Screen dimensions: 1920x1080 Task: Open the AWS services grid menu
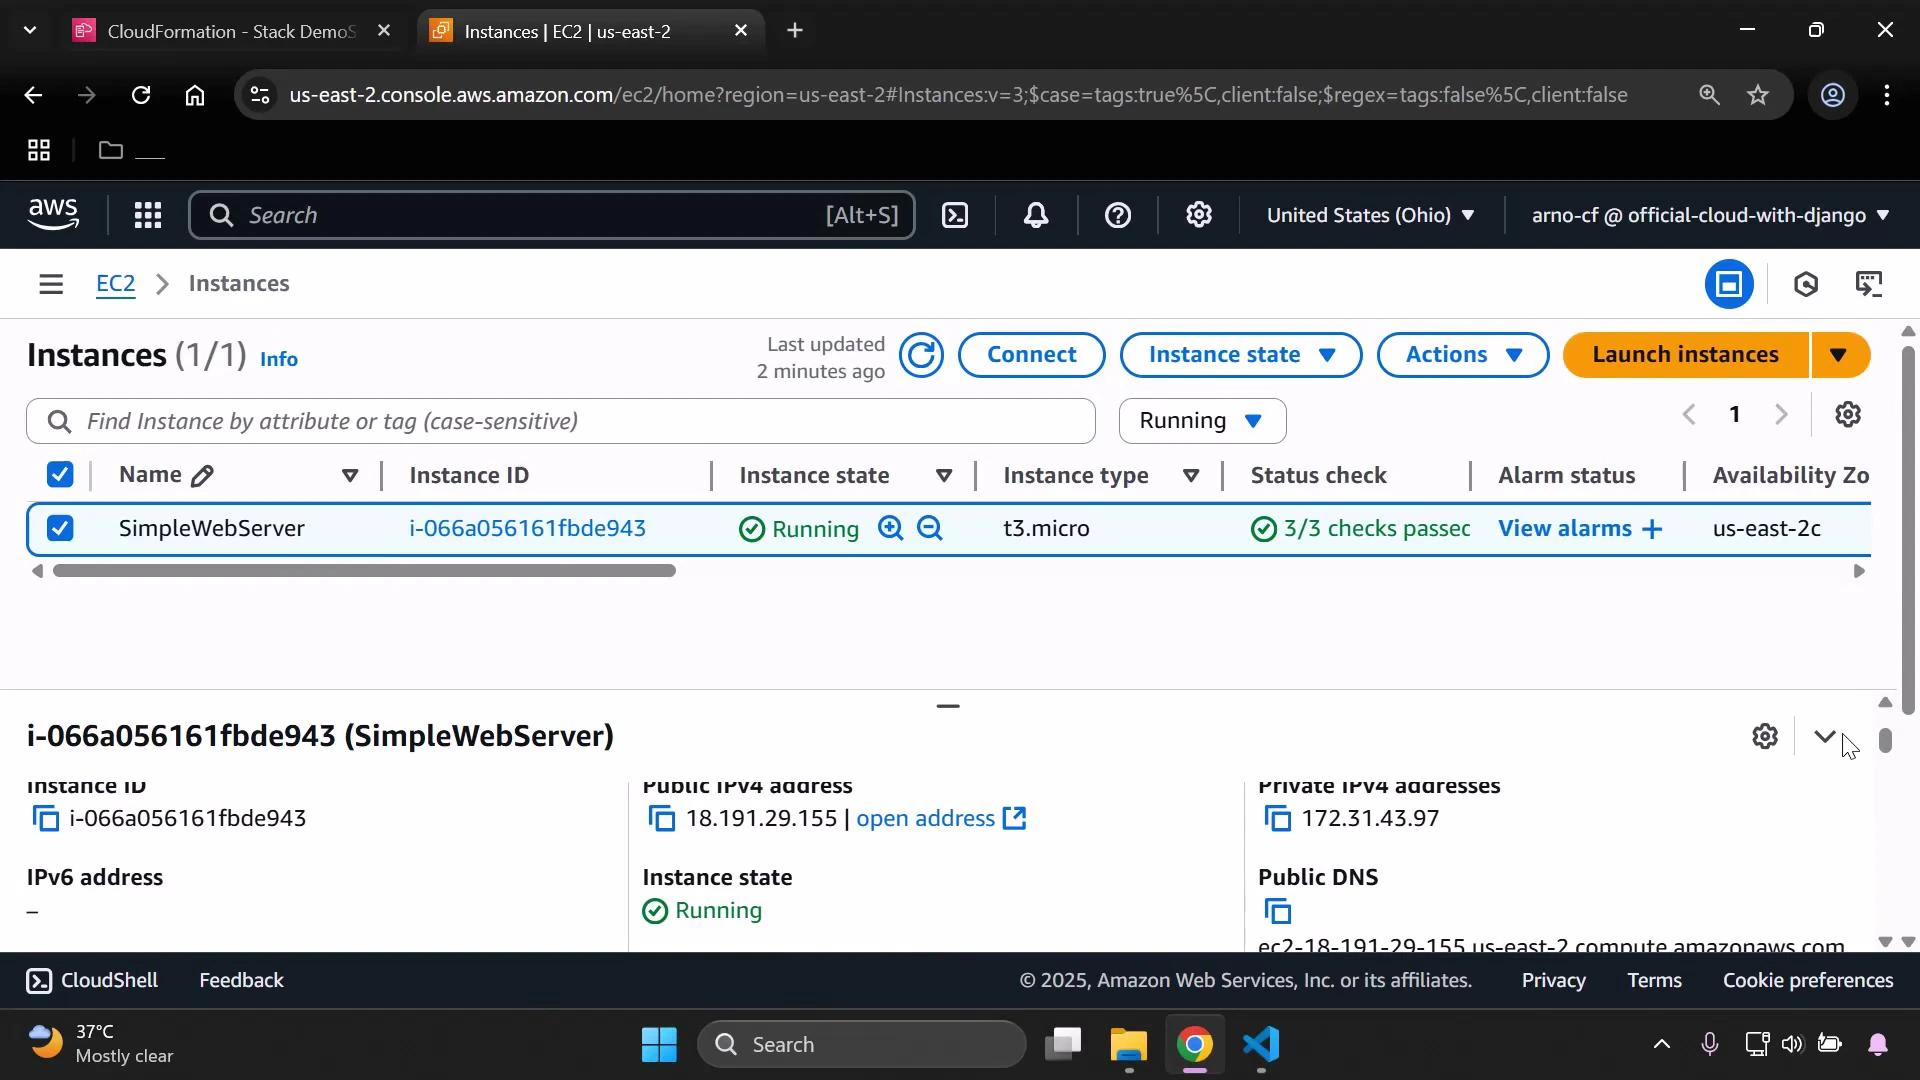tap(147, 215)
